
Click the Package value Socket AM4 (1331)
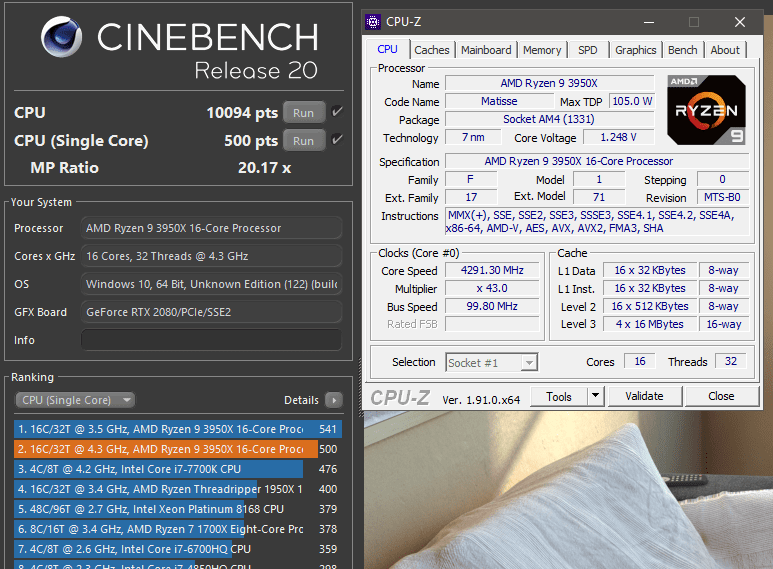[549, 119]
